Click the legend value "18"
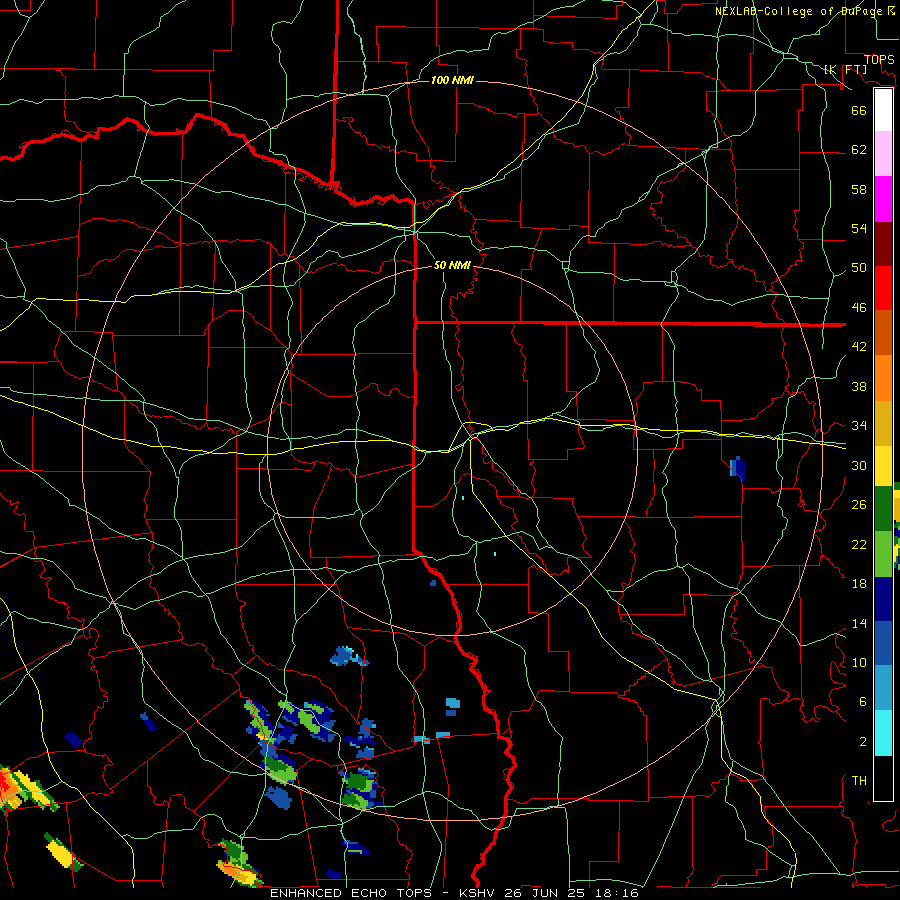 (859, 584)
